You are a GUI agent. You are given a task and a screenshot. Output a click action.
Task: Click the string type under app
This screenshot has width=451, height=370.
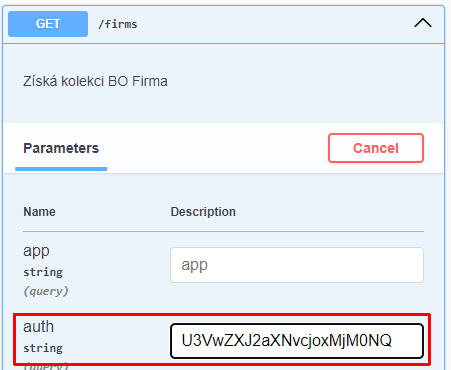click(43, 272)
